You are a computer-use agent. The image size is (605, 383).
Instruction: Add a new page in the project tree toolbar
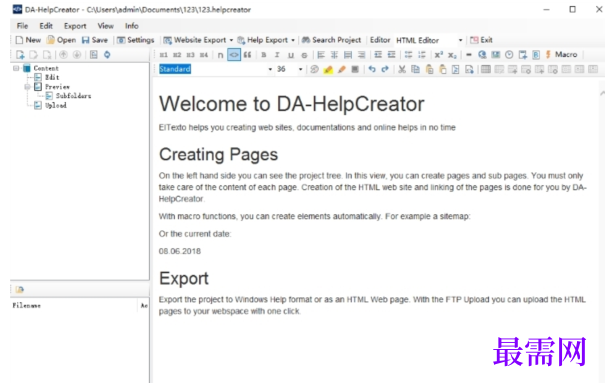[20, 55]
